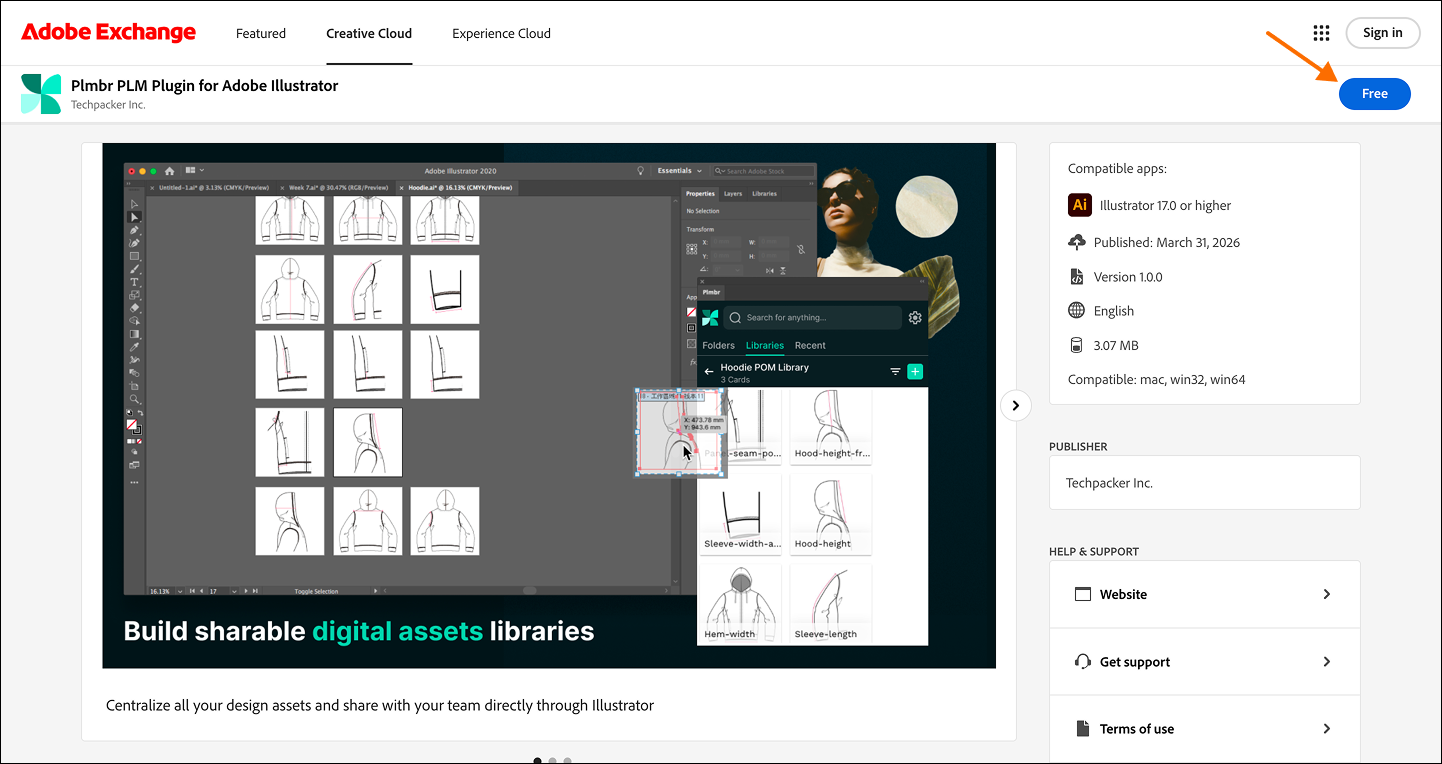Click the Adobe Exchange logo

pyautogui.click(x=108, y=31)
